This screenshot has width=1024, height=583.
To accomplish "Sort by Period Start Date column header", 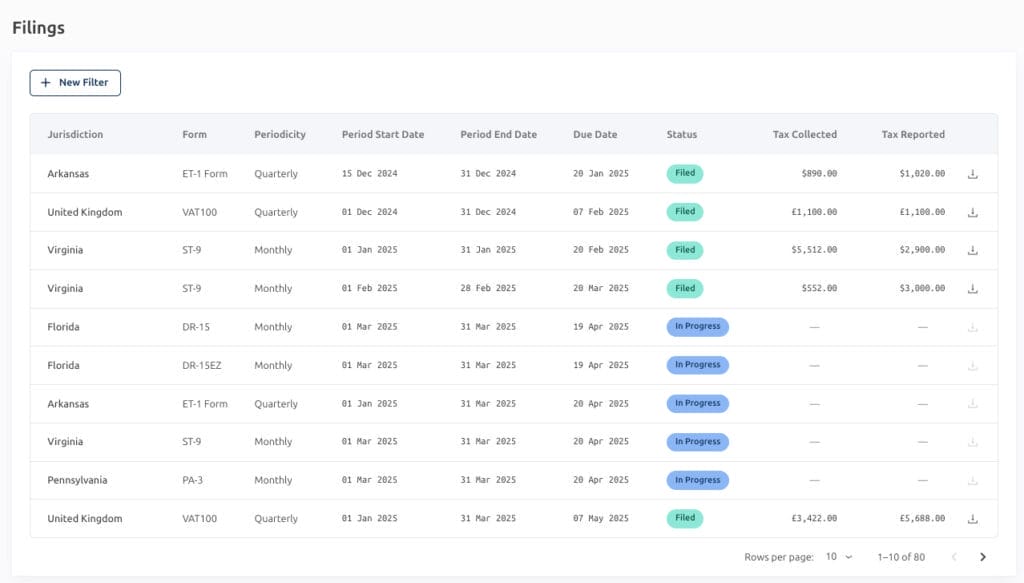I will [x=383, y=134].
